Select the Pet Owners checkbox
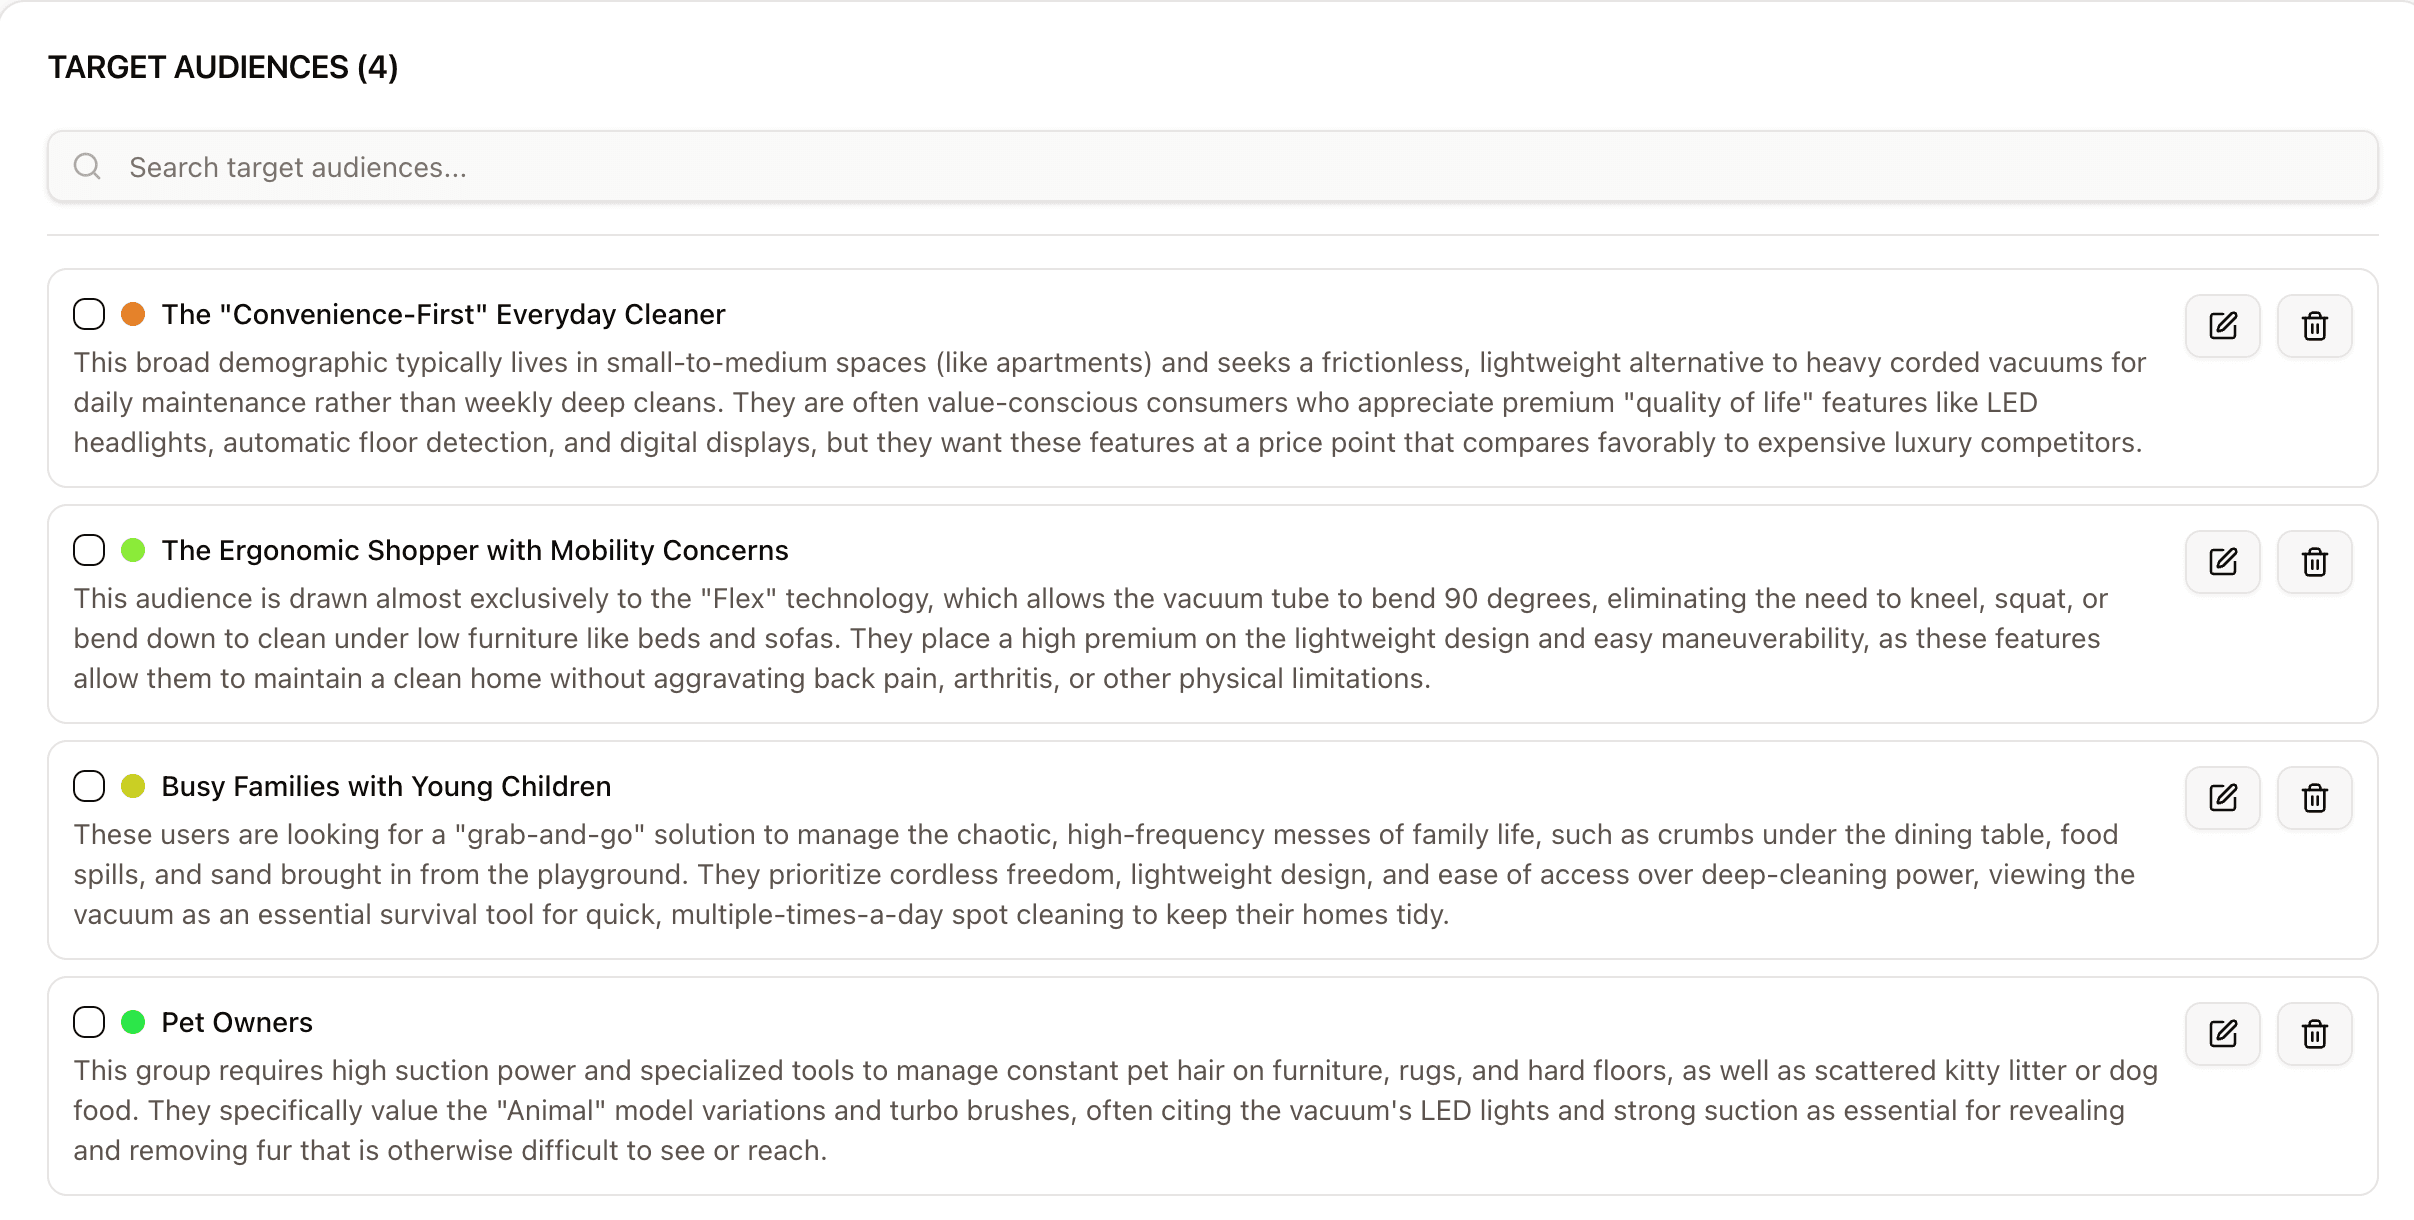 coord(89,1022)
